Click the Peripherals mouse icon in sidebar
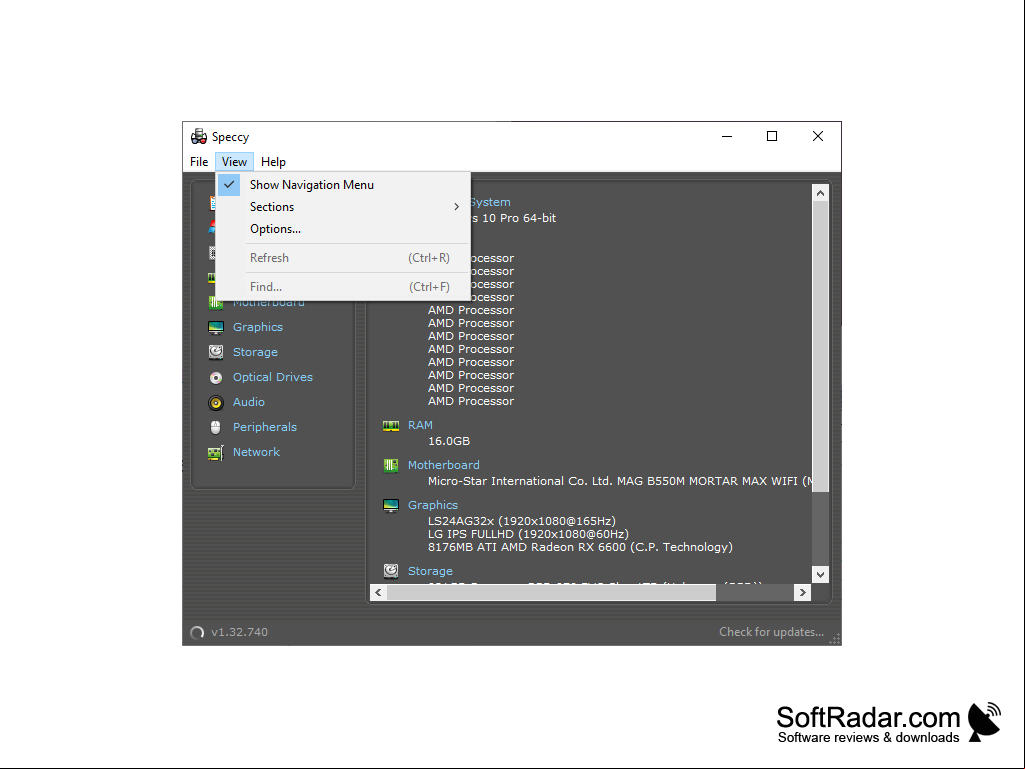Screen dimensions: 1025x769 point(216,428)
